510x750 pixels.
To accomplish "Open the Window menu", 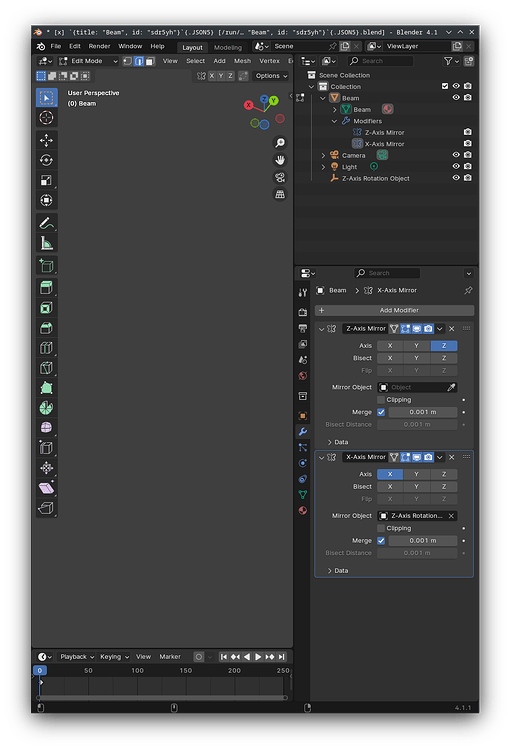I will click(130, 46).
